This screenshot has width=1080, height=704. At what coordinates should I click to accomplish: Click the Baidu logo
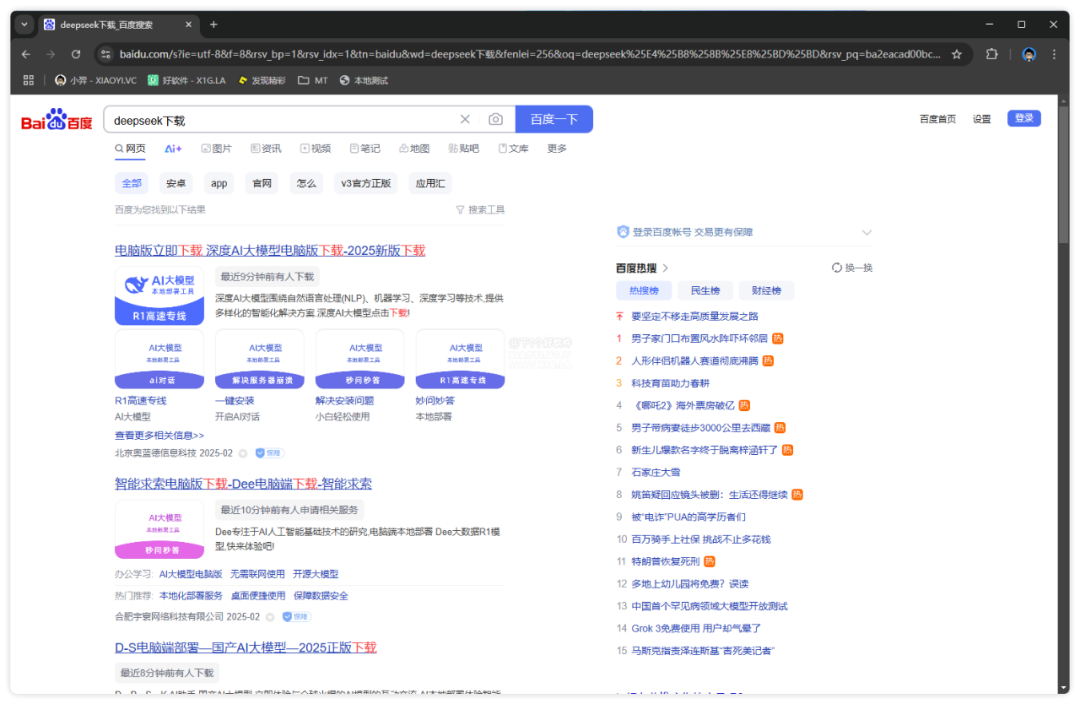[x=57, y=121]
